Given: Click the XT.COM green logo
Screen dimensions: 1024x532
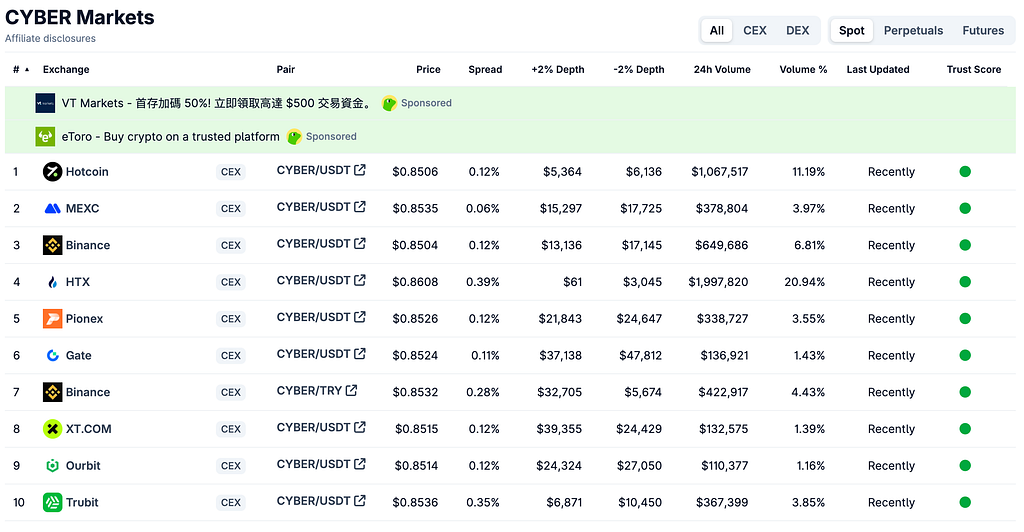Looking at the screenshot, I should click(x=52, y=429).
